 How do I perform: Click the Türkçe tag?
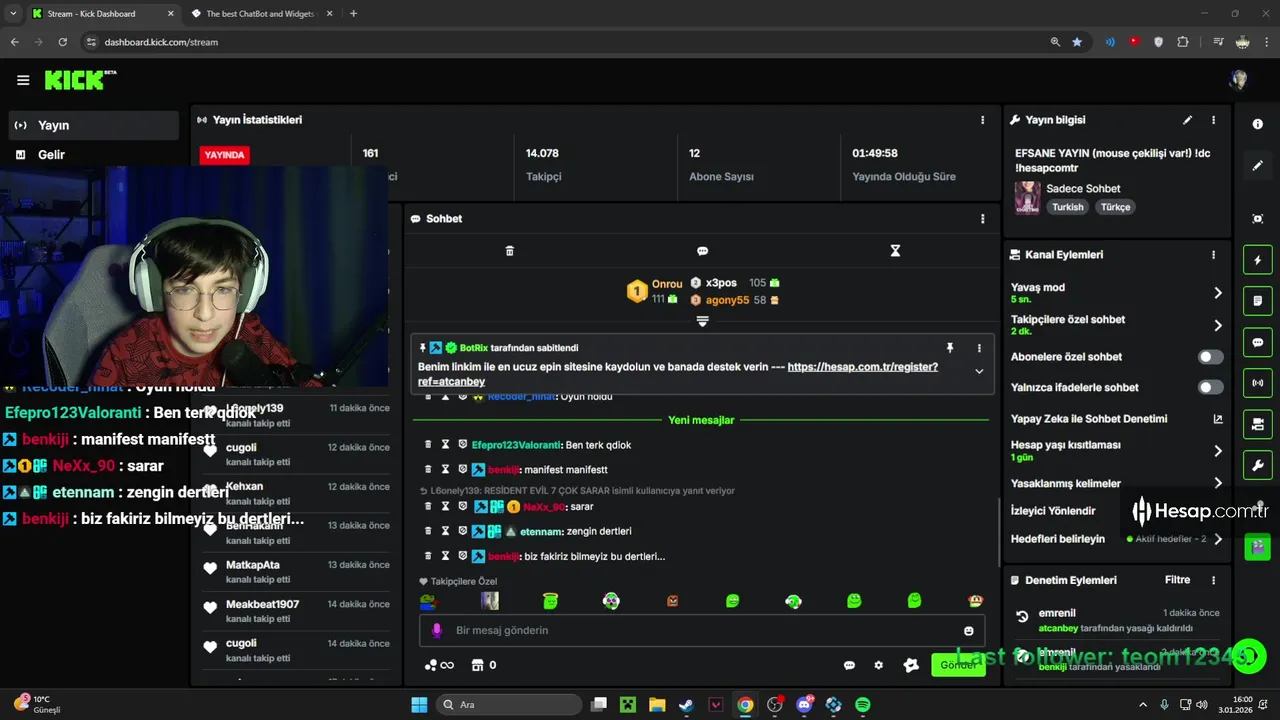1115,207
